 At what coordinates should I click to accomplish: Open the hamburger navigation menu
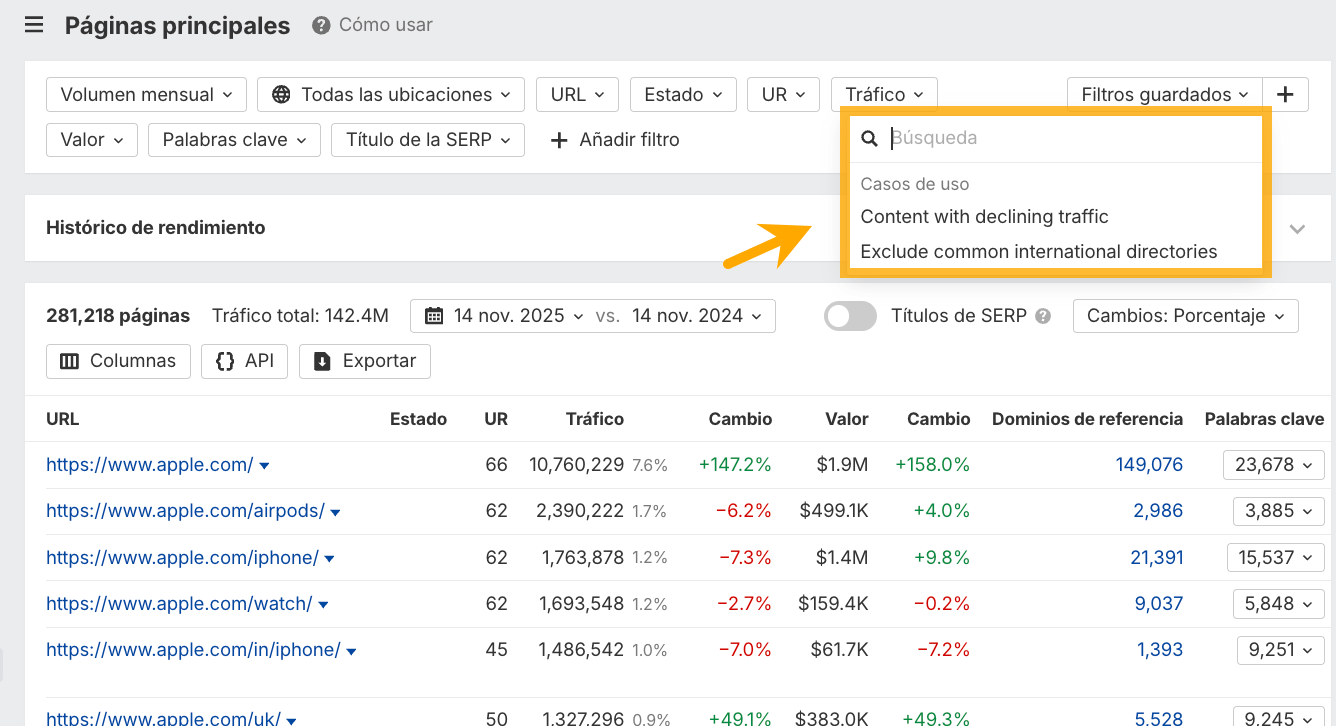tap(33, 24)
